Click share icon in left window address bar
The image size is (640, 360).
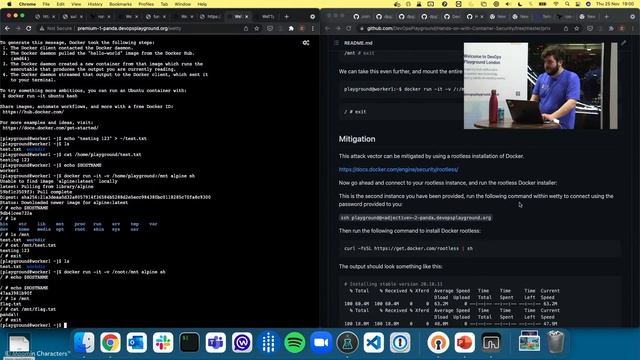click(246, 29)
